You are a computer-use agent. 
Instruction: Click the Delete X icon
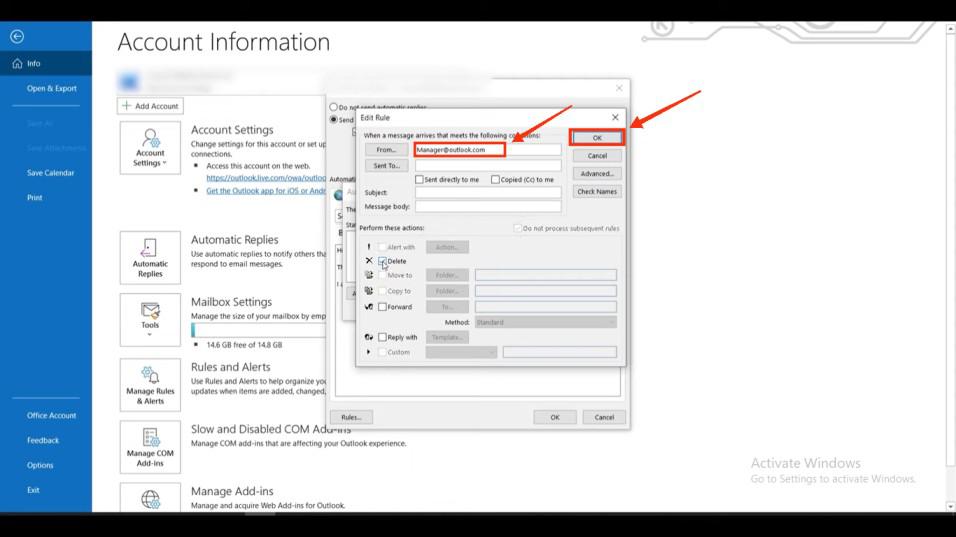point(369,261)
